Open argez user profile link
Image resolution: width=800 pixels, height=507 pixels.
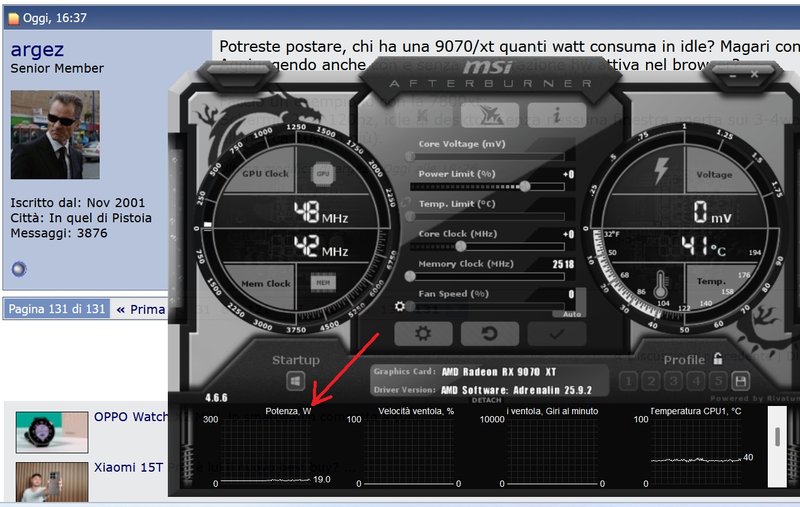(37, 49)
